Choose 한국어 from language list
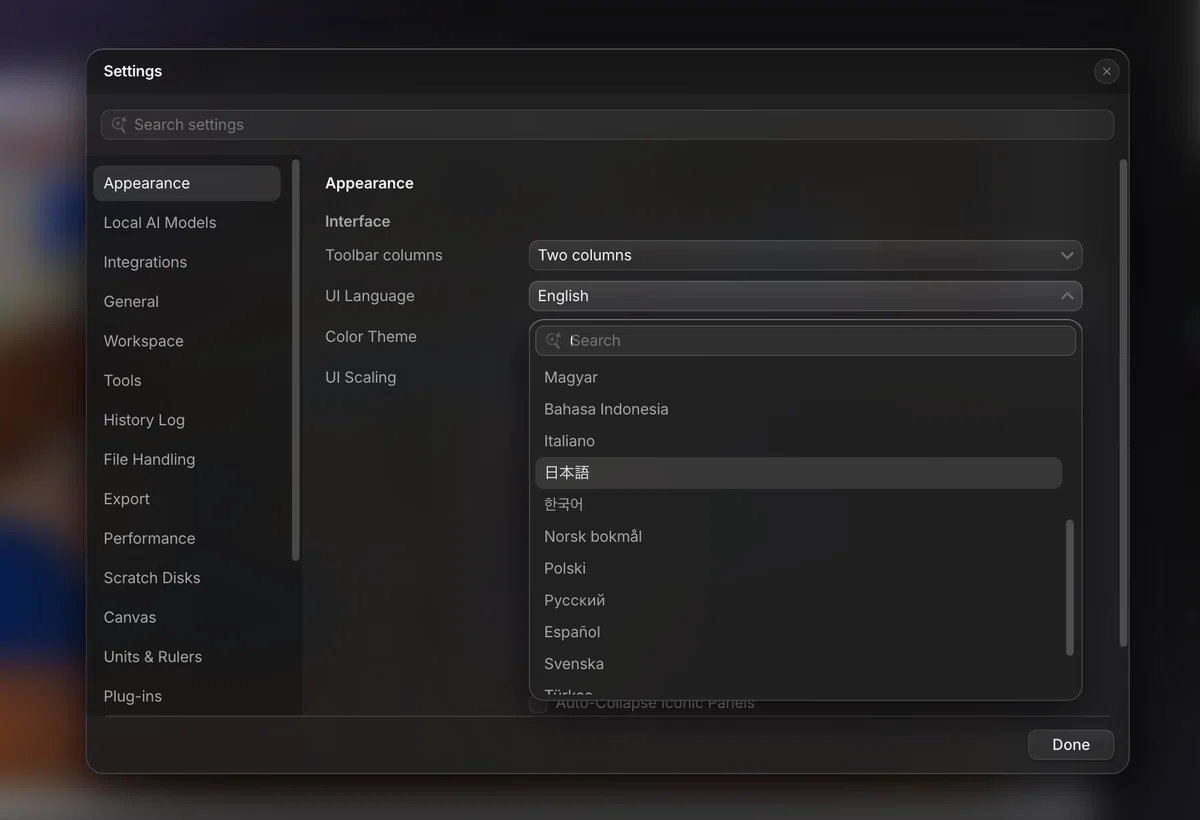Screen dimensions: 1200x820 coord(798,505)
